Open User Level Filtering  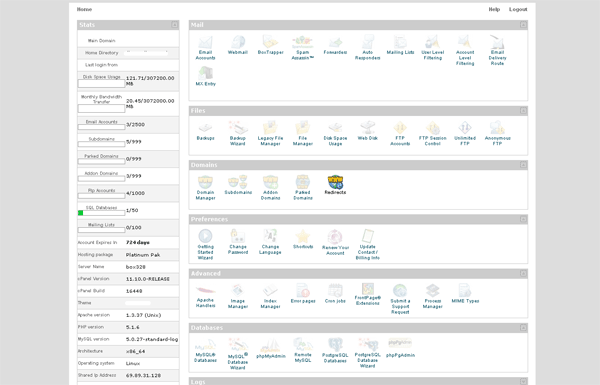point(432,48)
